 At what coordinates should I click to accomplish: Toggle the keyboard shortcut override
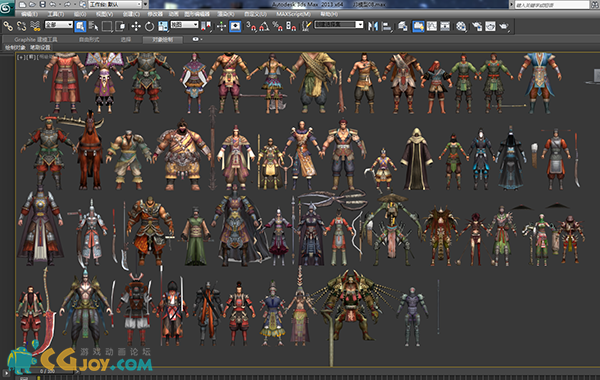[x=235, y=26]
